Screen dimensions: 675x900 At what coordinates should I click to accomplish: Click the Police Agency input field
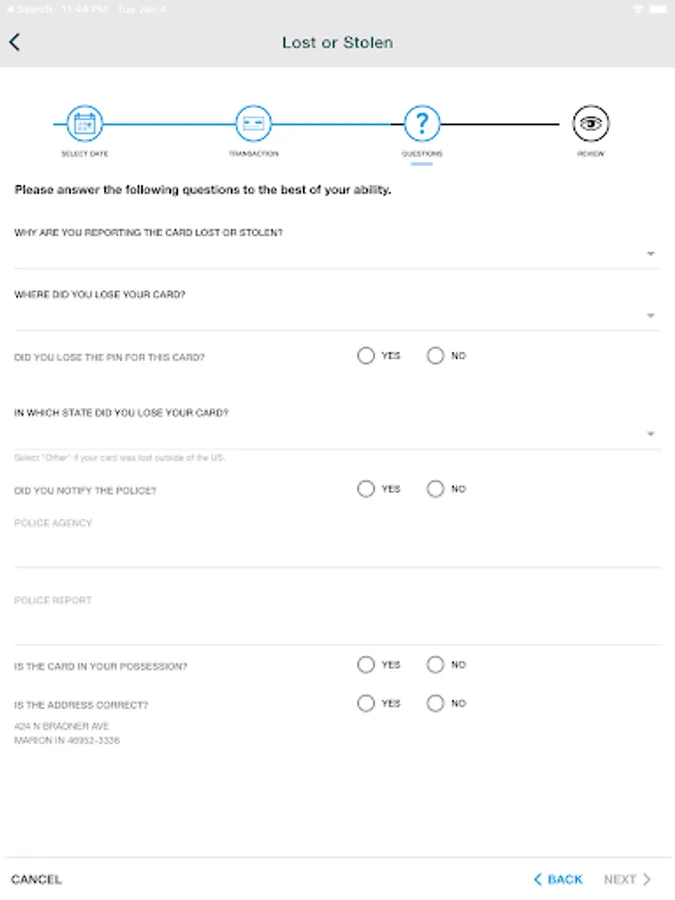click(x=337, y=549)
